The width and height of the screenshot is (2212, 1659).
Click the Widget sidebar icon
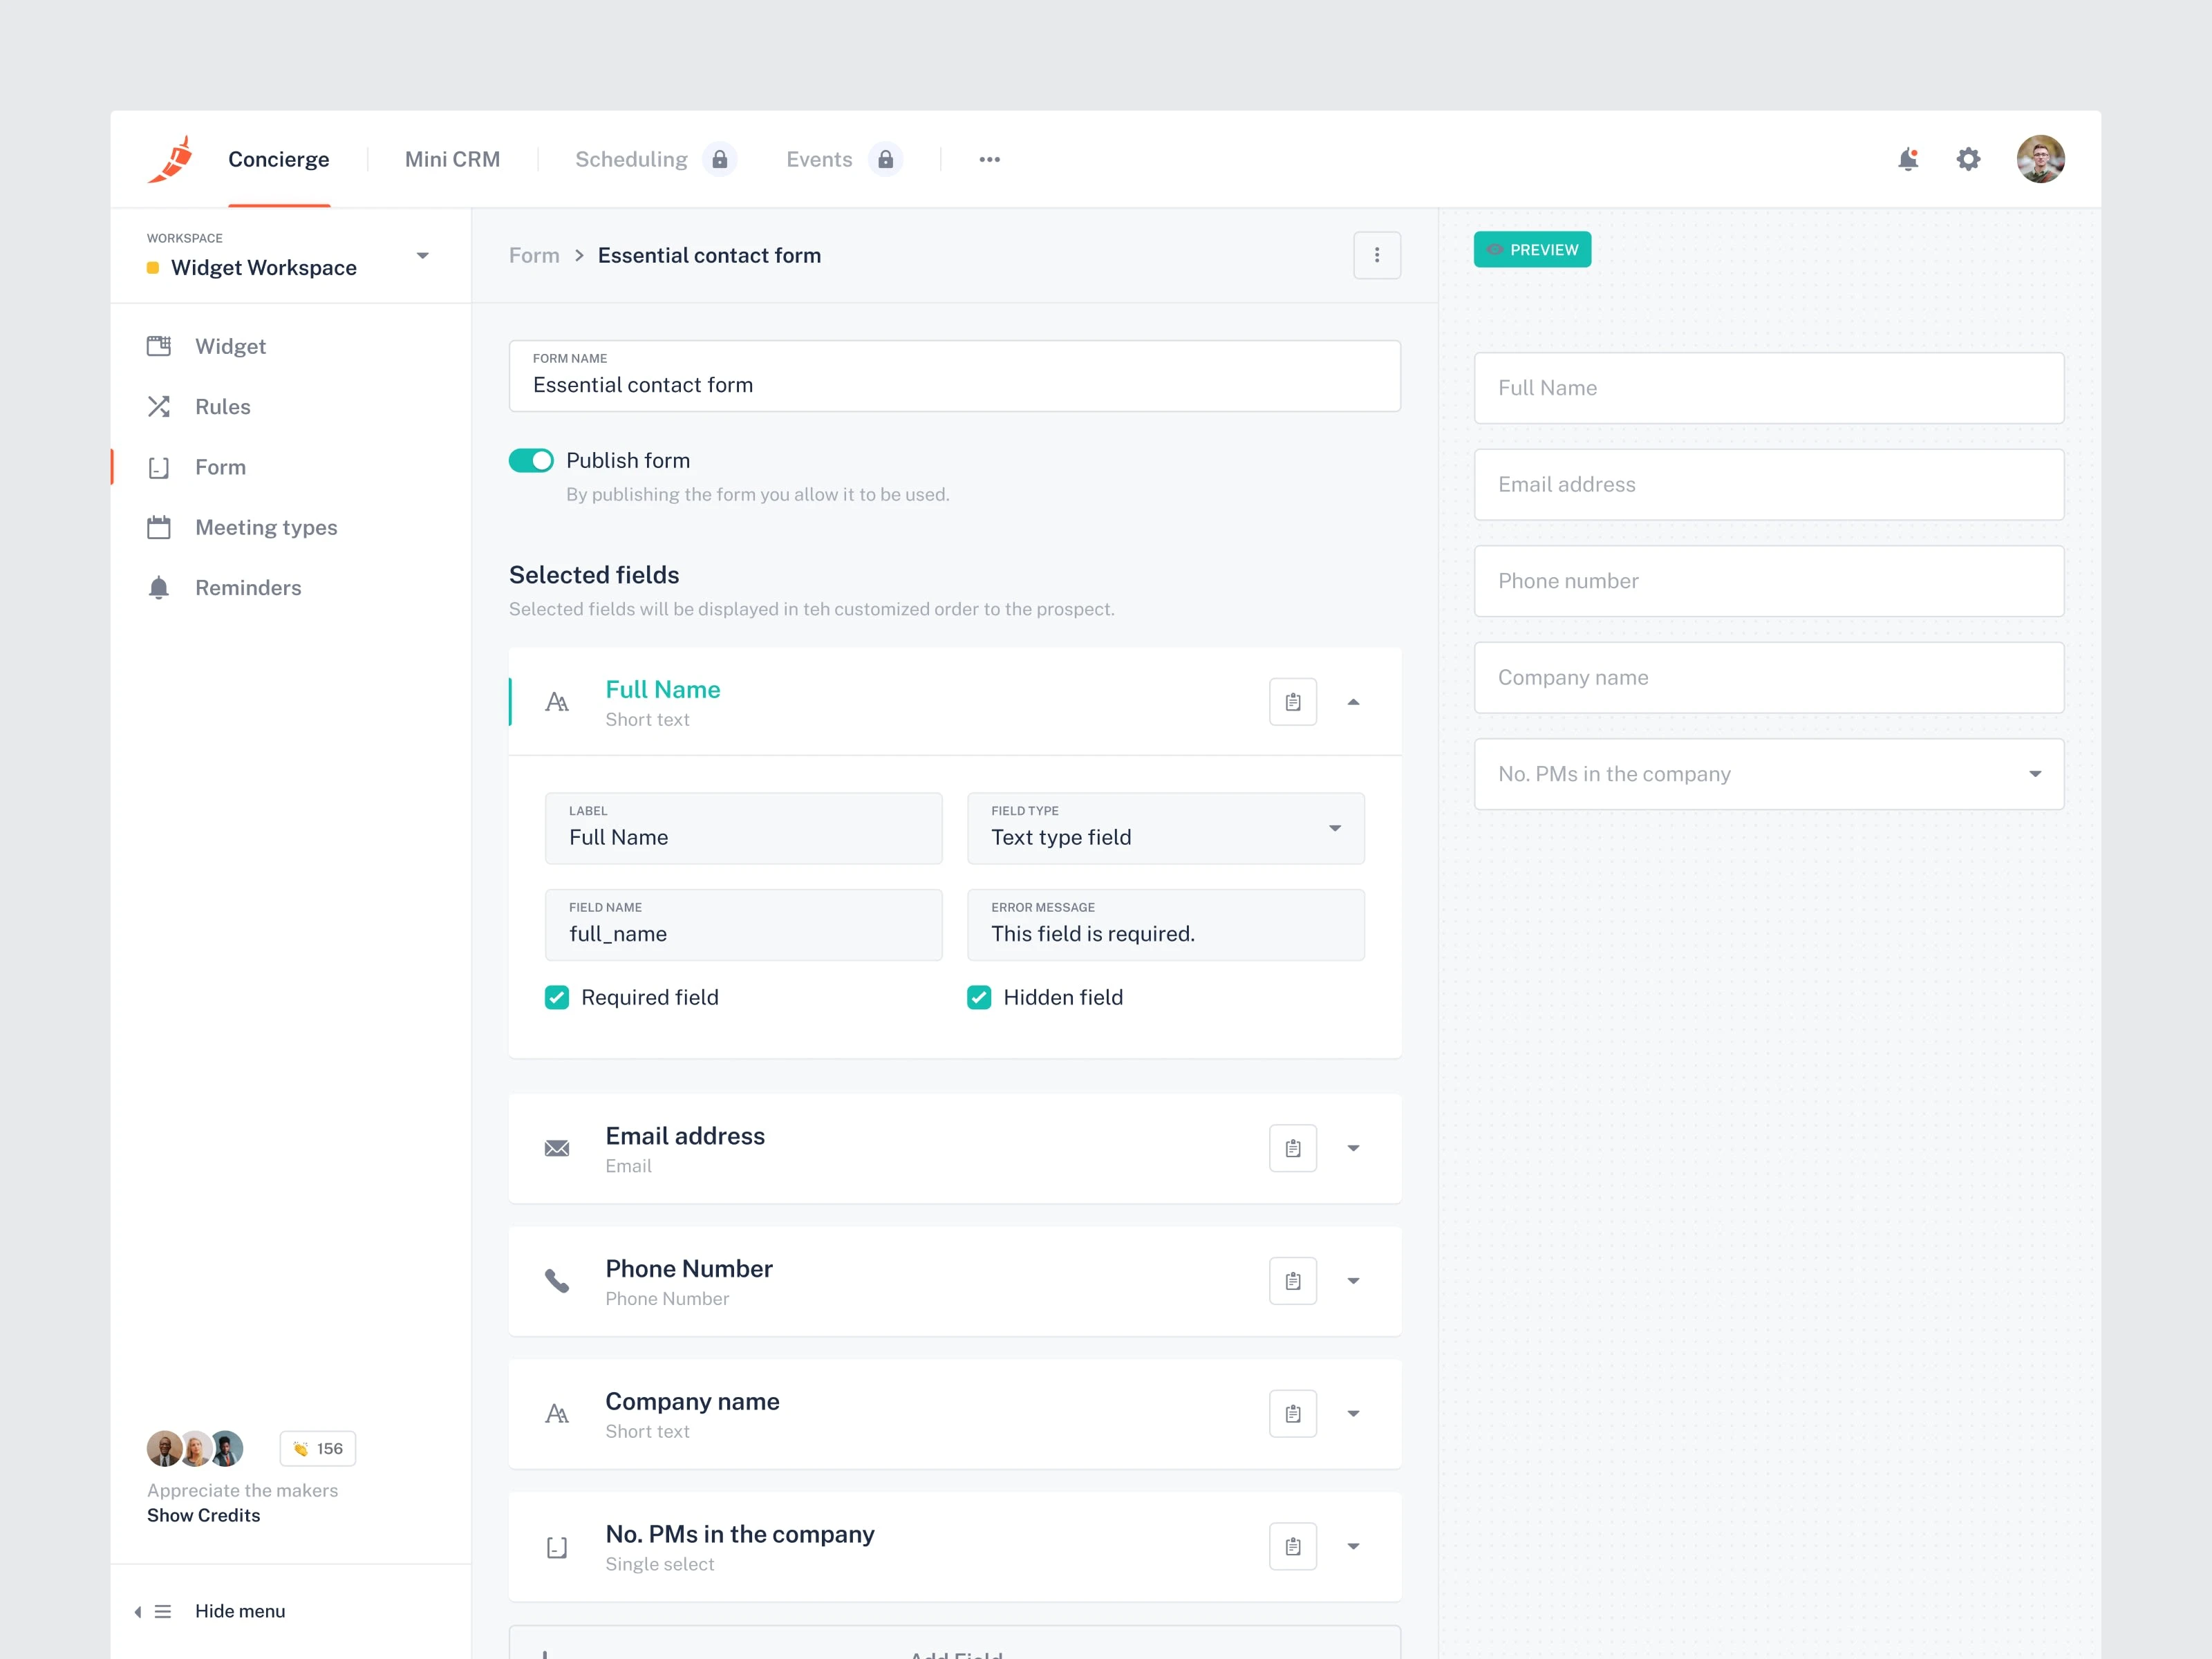tap(159, 346)
